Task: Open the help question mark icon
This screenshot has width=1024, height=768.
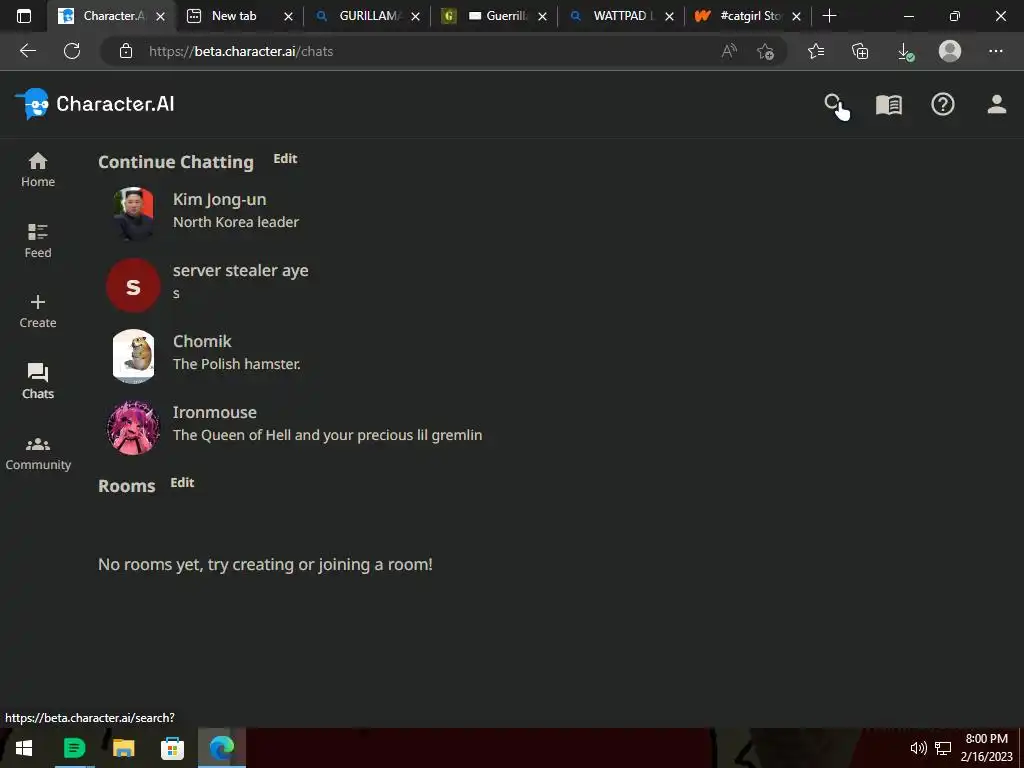Action: point(942,104)
